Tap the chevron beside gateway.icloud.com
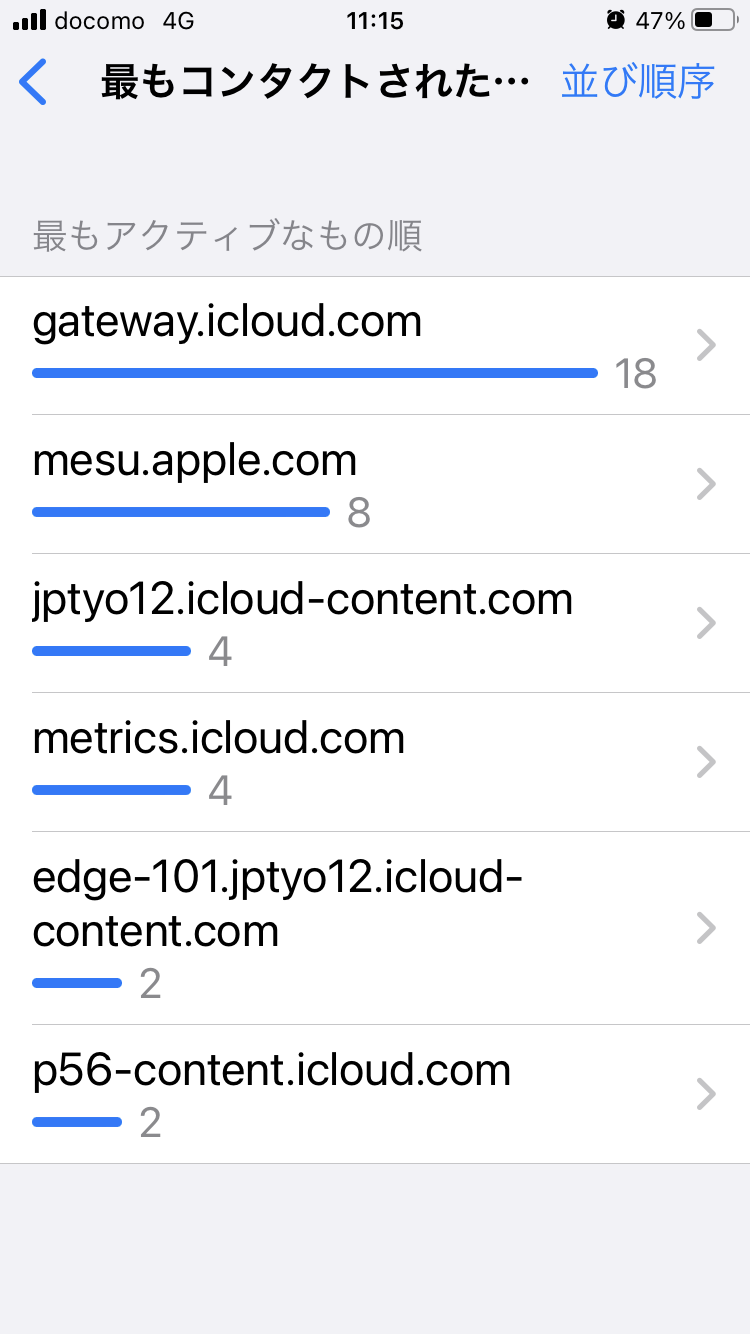The height and width of the screenshot is (1334, 750). coord(706,346)
